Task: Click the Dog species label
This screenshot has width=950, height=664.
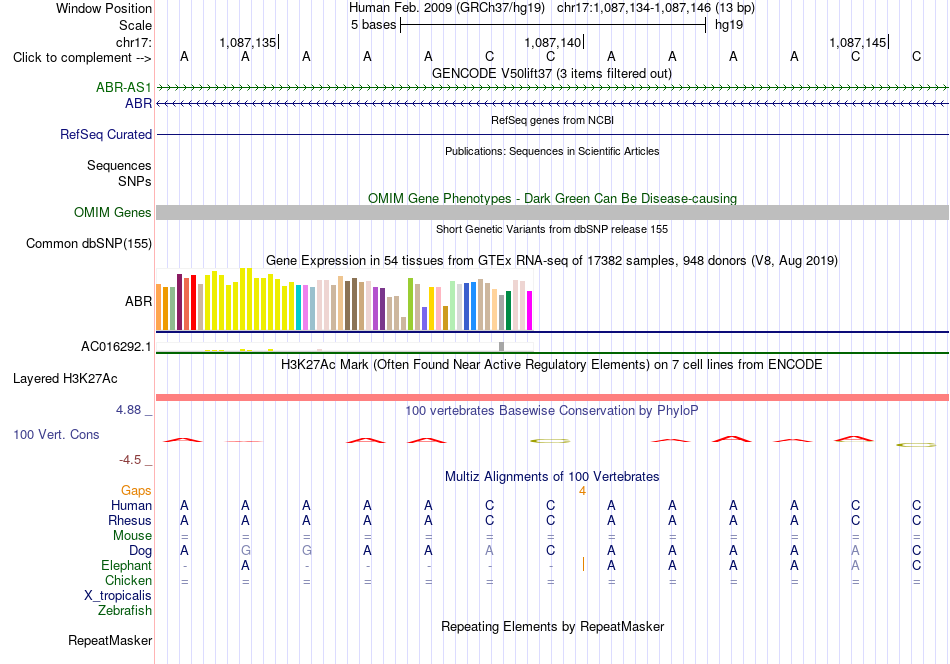Action: [141, 550]
